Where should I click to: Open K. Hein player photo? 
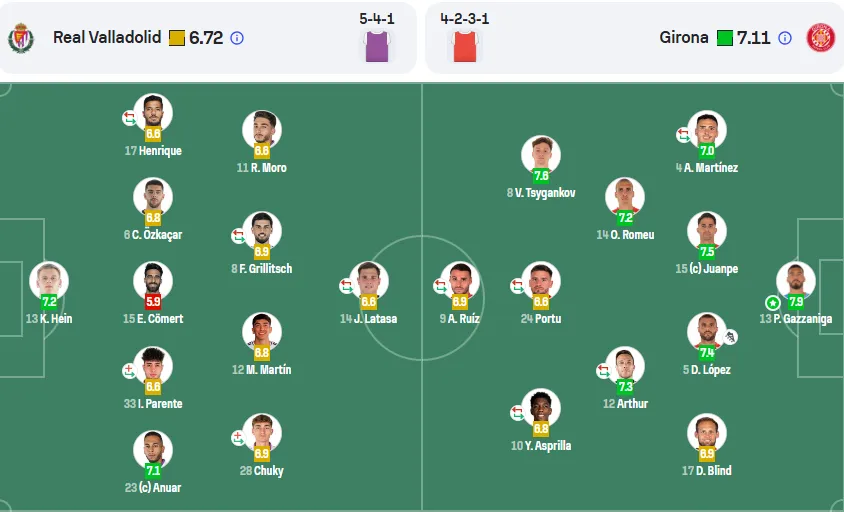point(48,280)
